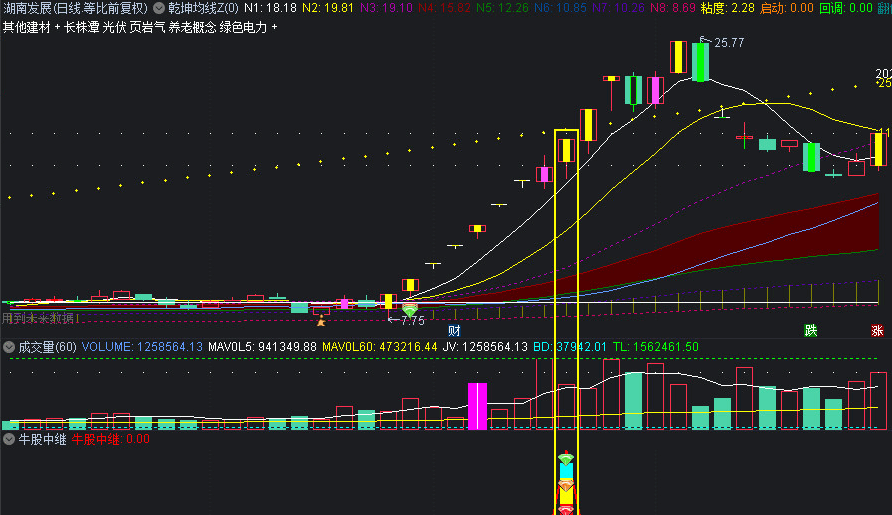The height and width of the screenshot is (515, 892).
Task: Click the yellow candle left of 25.77 peak
Action: 678,57
